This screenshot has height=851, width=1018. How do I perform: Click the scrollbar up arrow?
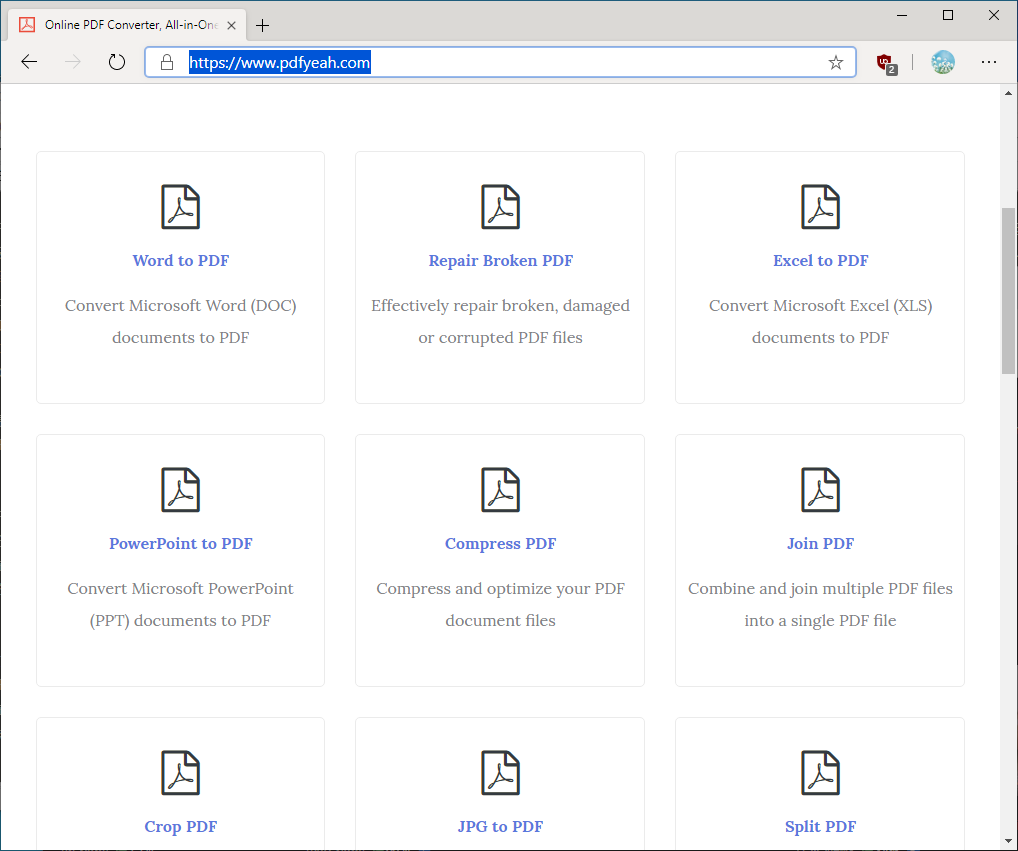1008,93
